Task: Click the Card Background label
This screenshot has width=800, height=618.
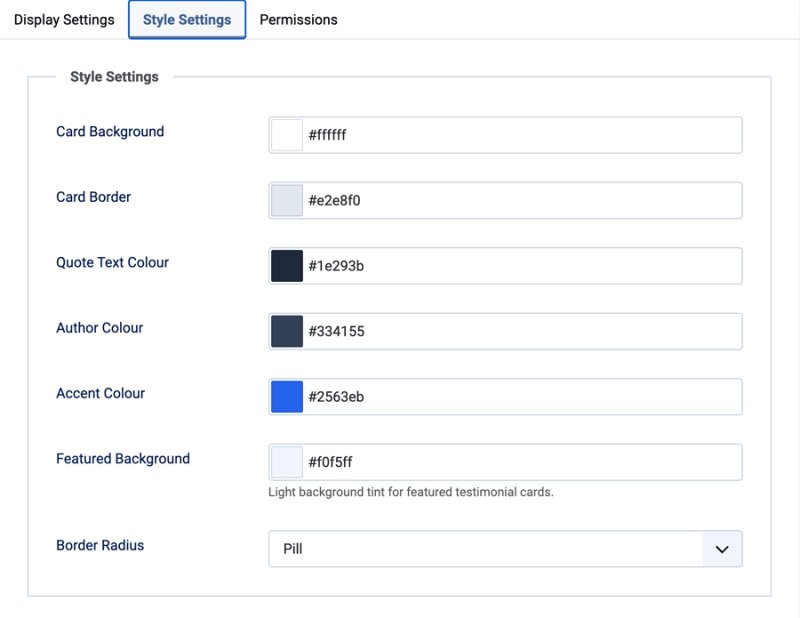Action: pos(110,132)
